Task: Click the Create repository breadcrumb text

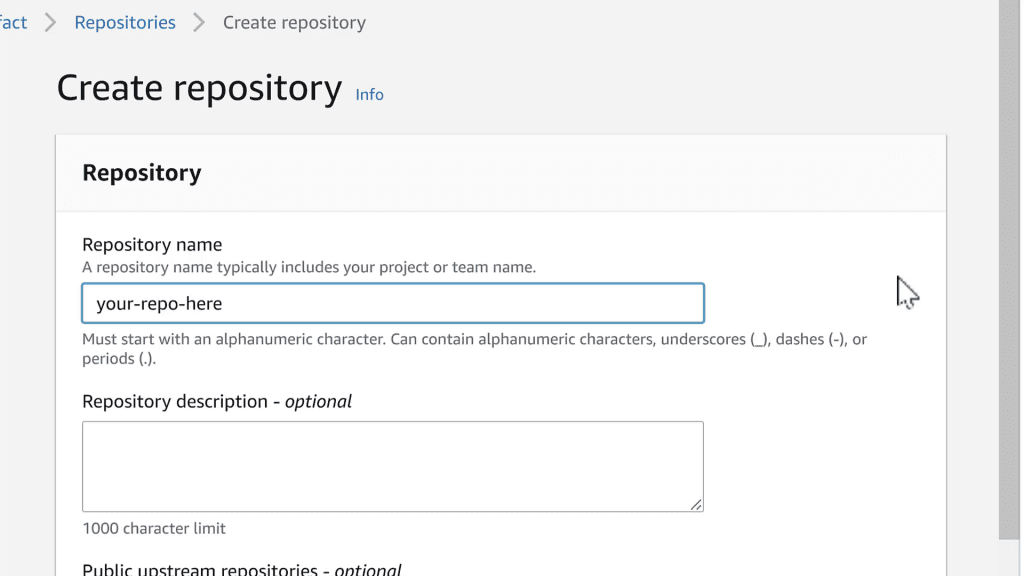Action: 294,22
